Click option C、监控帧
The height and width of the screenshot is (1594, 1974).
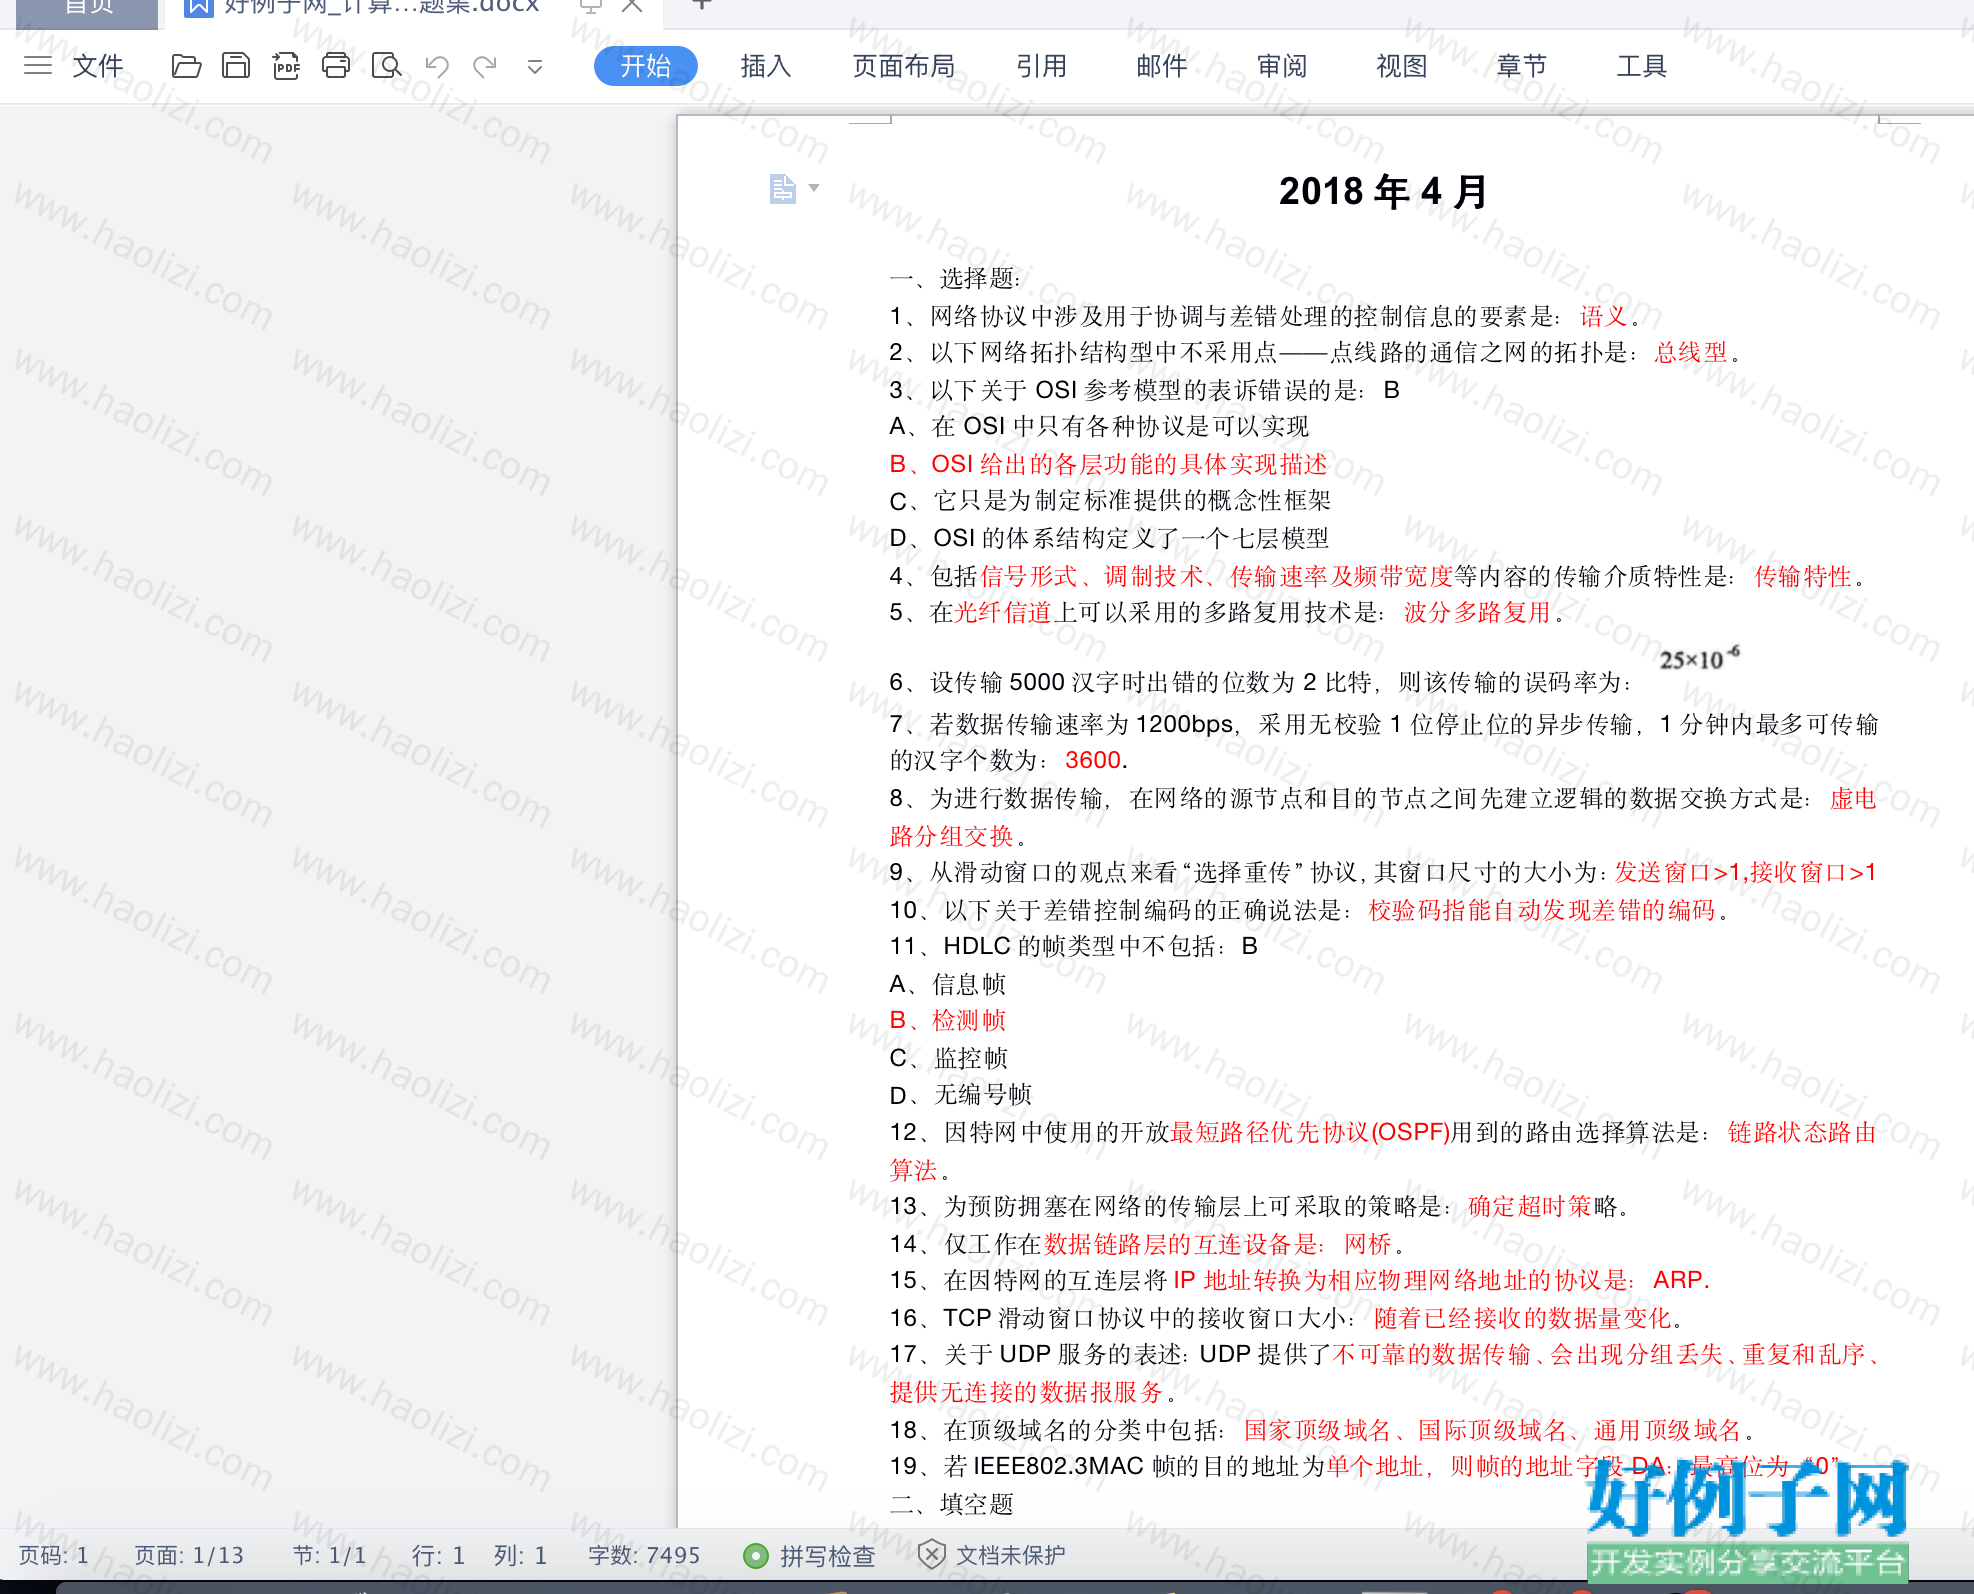click(948, 1058)
